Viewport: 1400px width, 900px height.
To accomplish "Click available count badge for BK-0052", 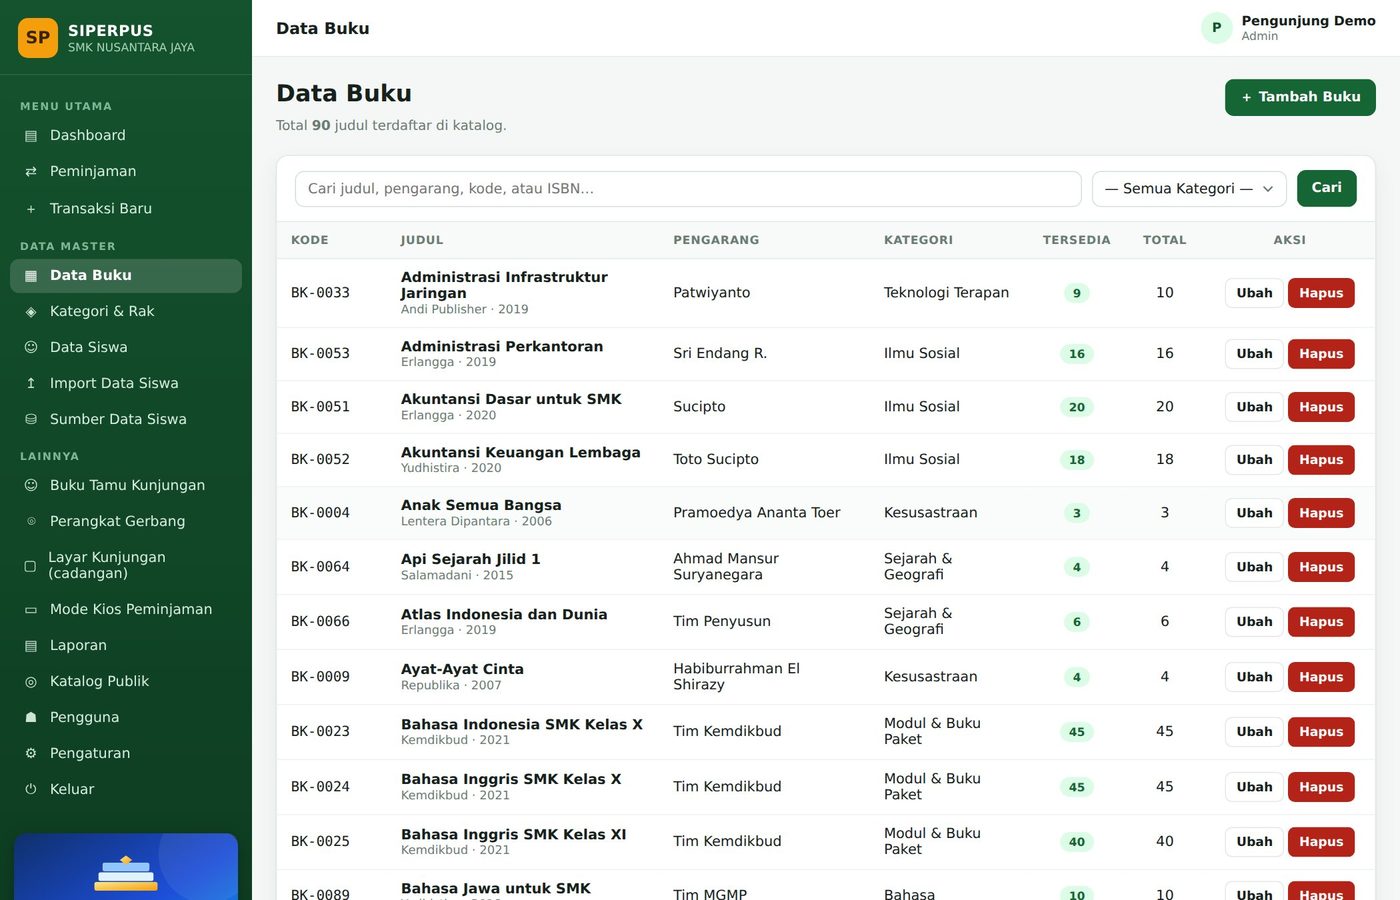I will (1077, 460).
